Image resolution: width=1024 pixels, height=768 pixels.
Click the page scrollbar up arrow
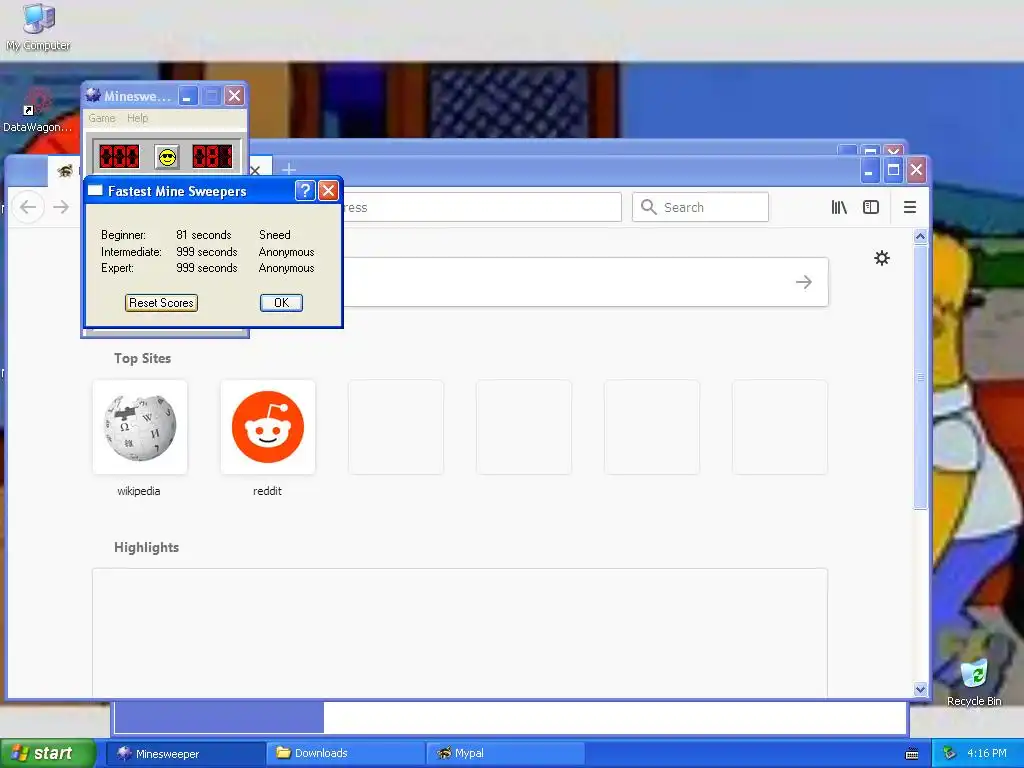coord(920,236)
